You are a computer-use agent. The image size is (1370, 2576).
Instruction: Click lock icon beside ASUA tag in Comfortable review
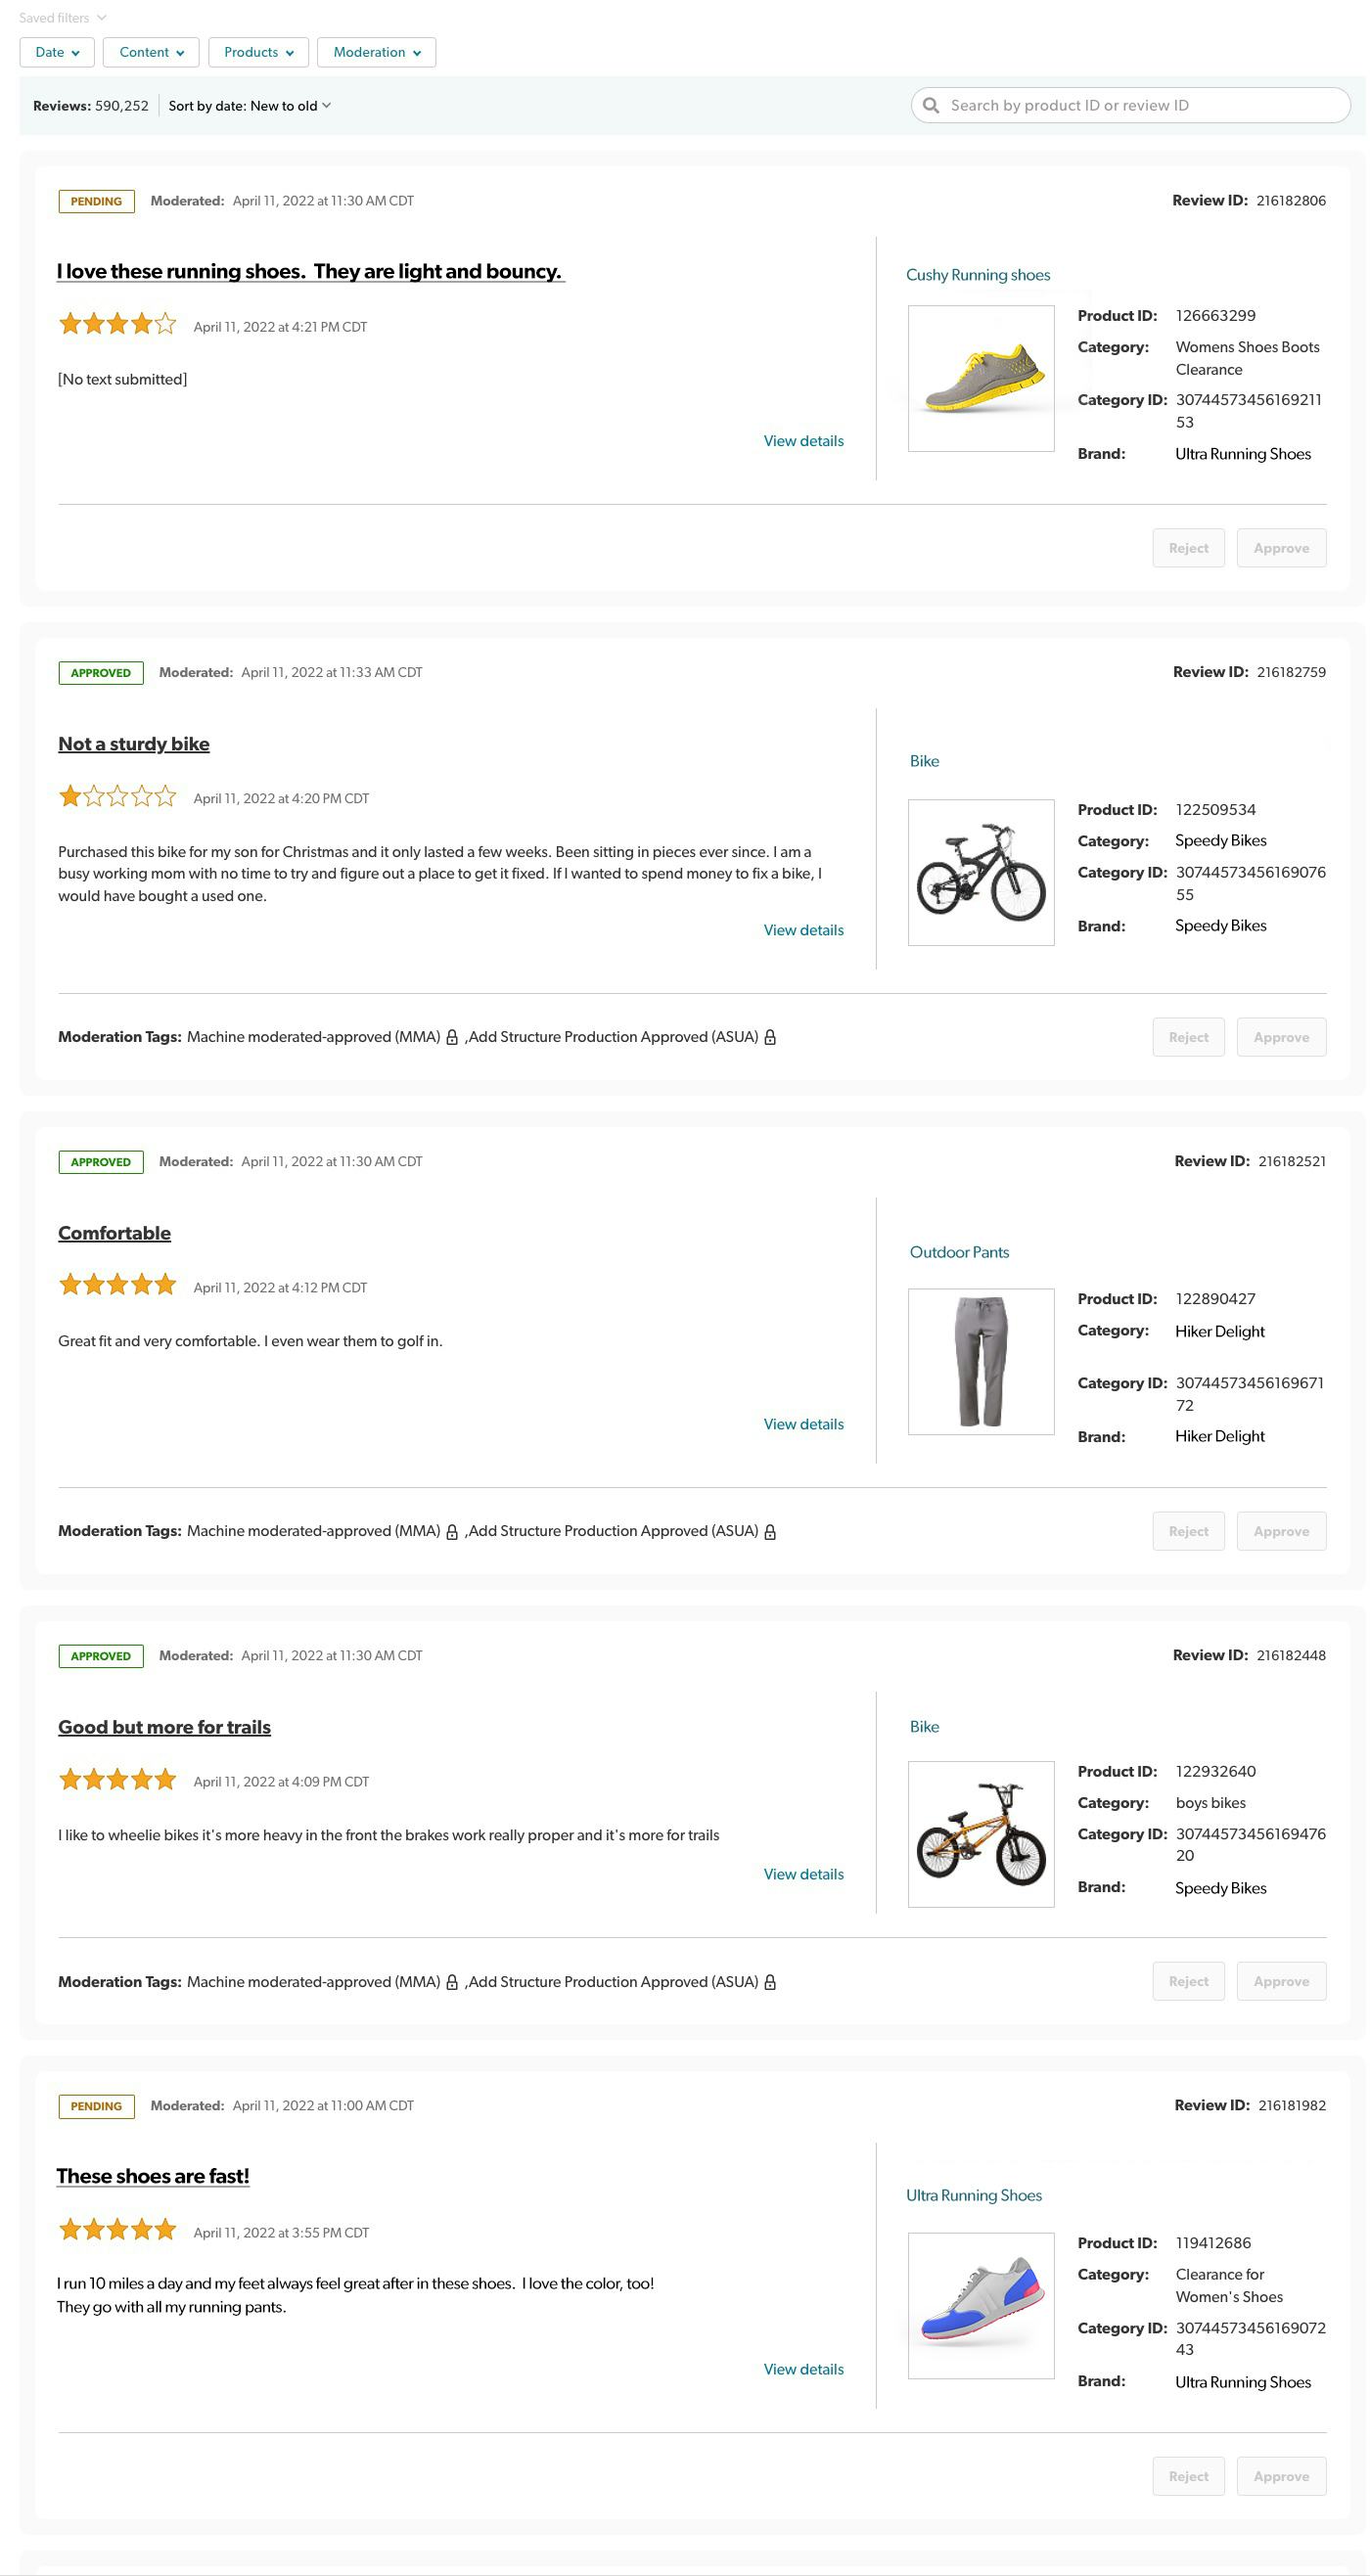point(770,1532)
